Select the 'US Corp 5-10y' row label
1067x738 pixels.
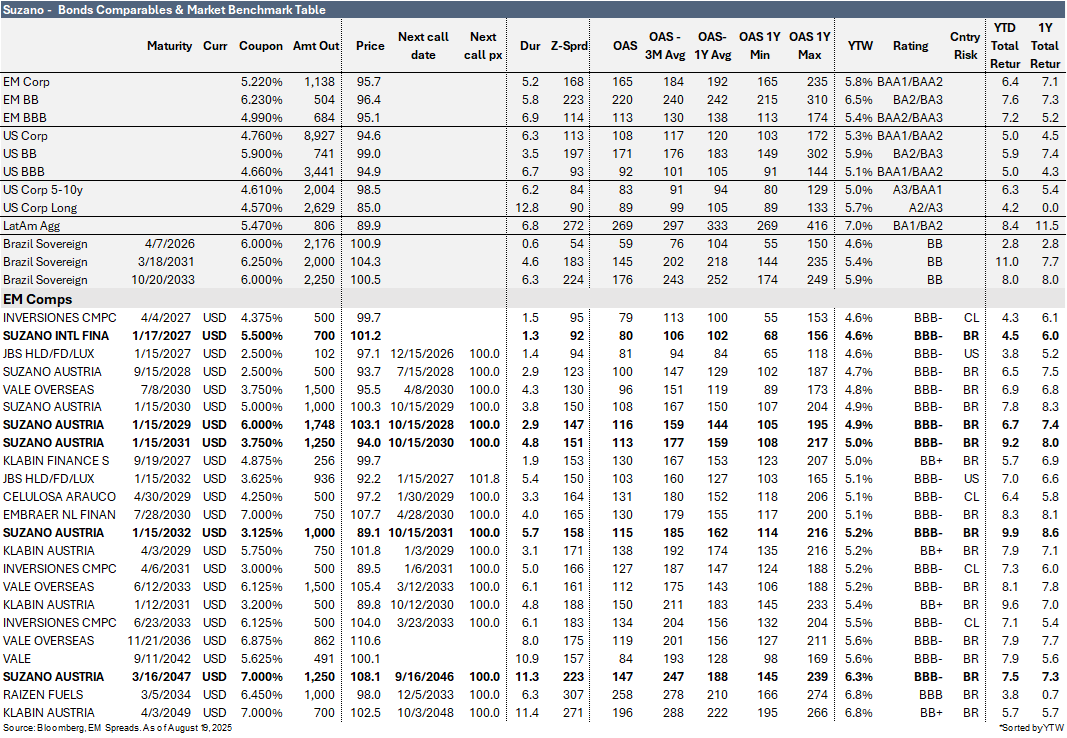43,190
